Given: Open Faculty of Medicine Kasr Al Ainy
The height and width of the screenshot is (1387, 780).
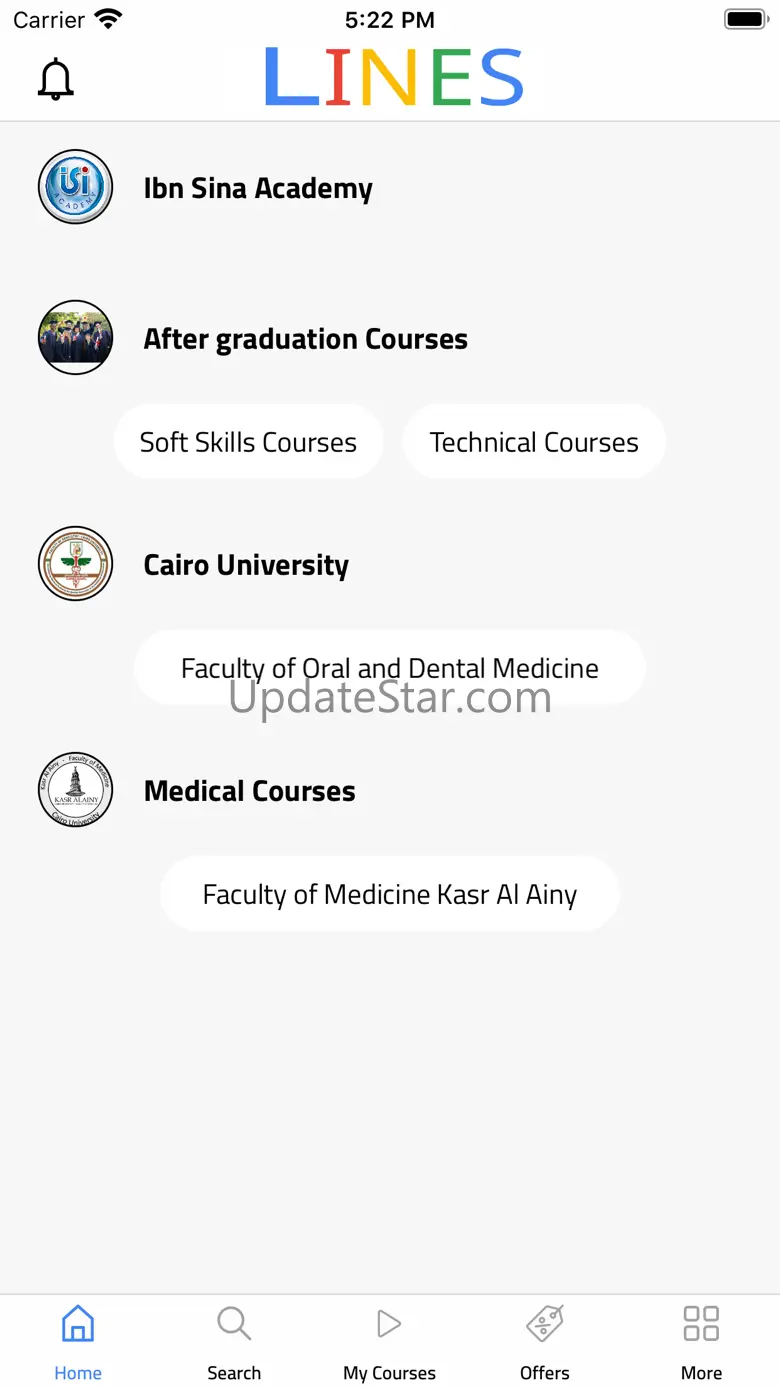Looking at the screenshot, I should [390, 894].
